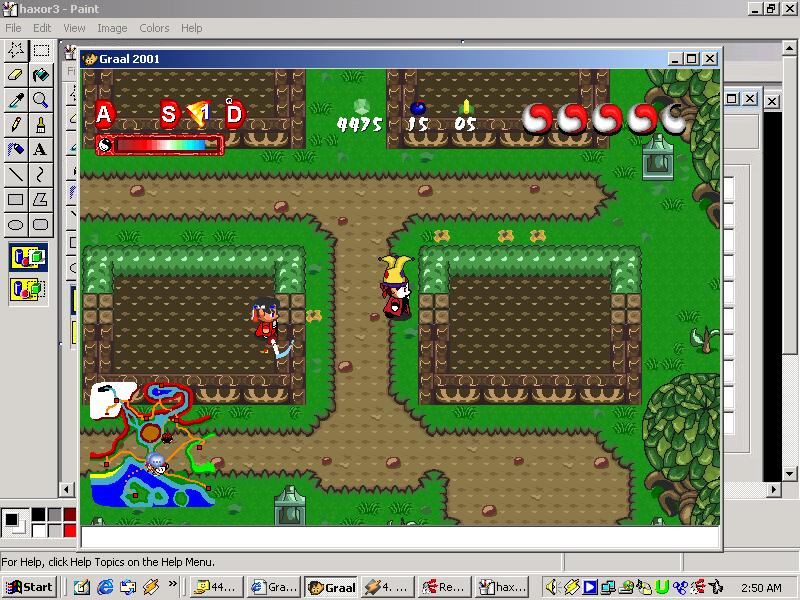Pick the white color swatch
Image resolution: width=800 pixels, height=600 pixels.
pyautogui.click(x=38, y=531)
